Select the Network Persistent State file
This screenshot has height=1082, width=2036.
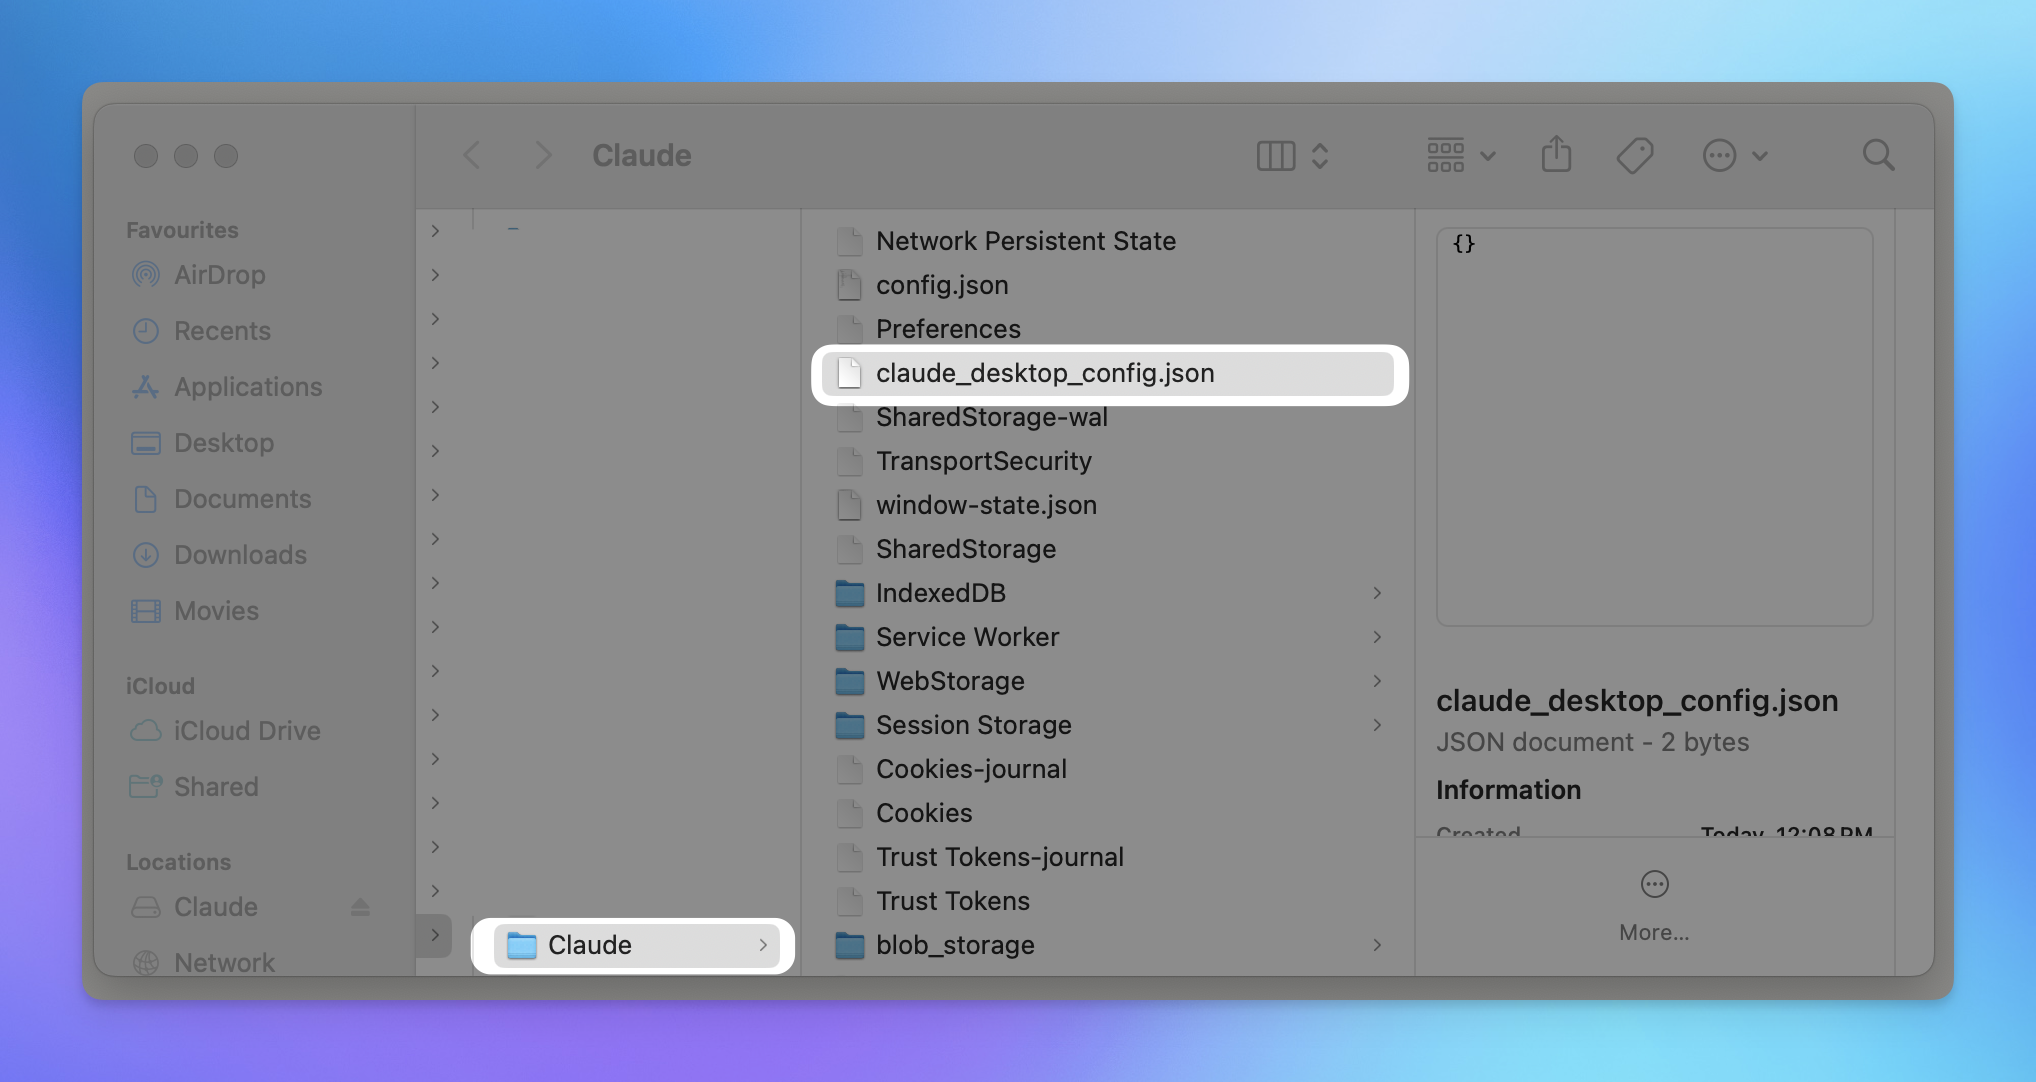click(1108, 241)
